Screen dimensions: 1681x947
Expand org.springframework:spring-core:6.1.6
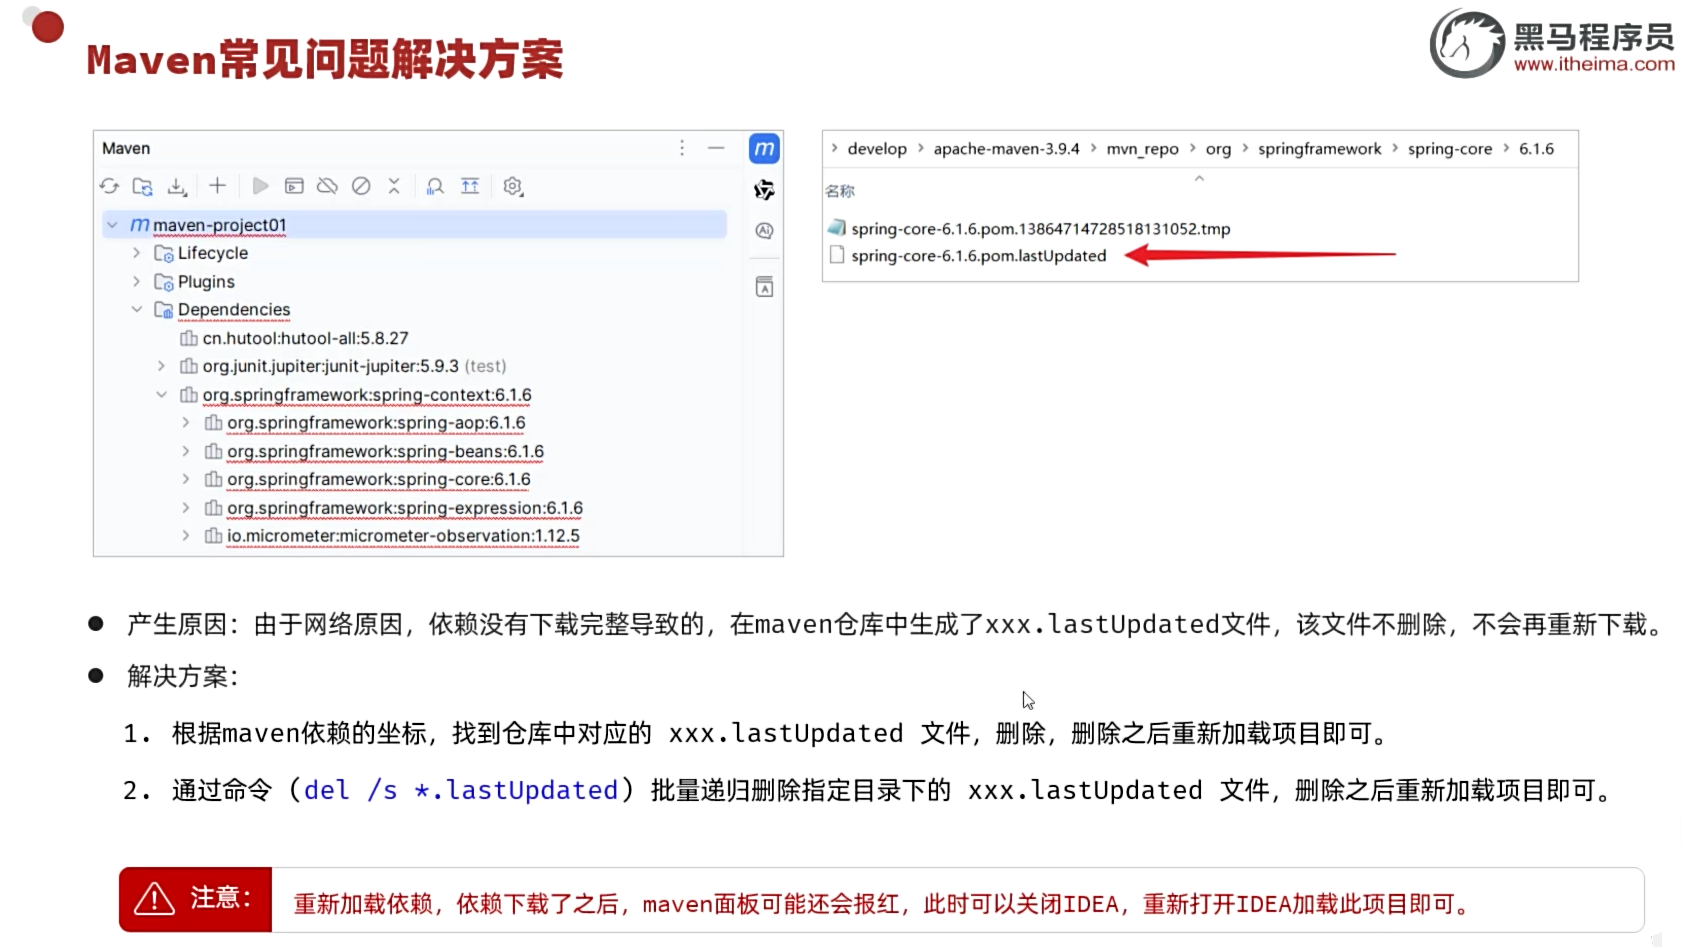pyautogui.click(x=185, y=479)
